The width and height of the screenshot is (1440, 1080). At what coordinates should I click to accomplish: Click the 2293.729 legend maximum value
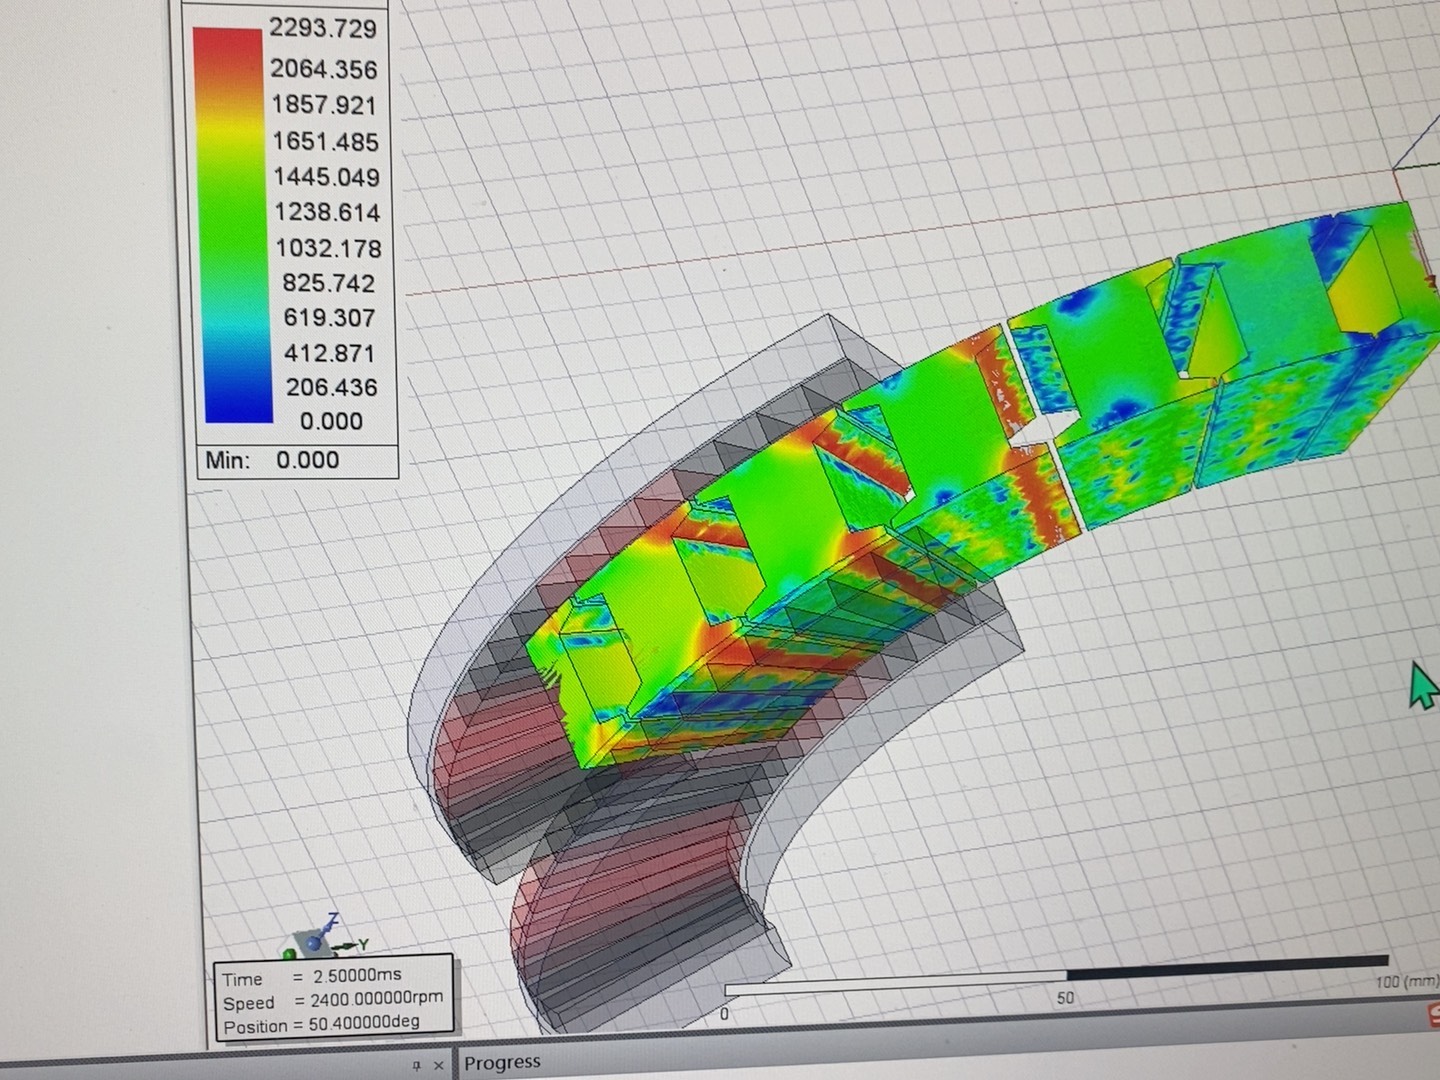point(322,27)
